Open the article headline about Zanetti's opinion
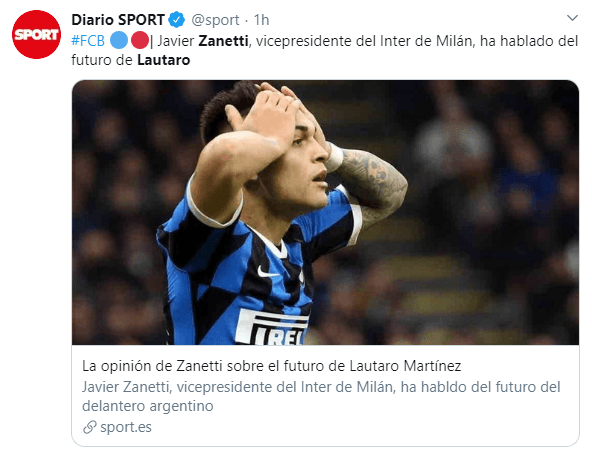This screenshot has height=453, width=592. click(x=271, y=366)
